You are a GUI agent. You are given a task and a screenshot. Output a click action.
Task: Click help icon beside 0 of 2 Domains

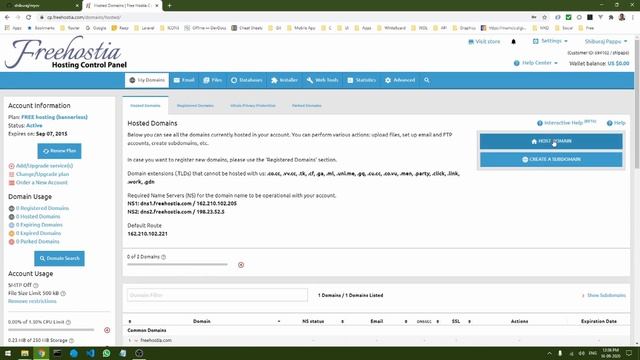pos(163,257)
